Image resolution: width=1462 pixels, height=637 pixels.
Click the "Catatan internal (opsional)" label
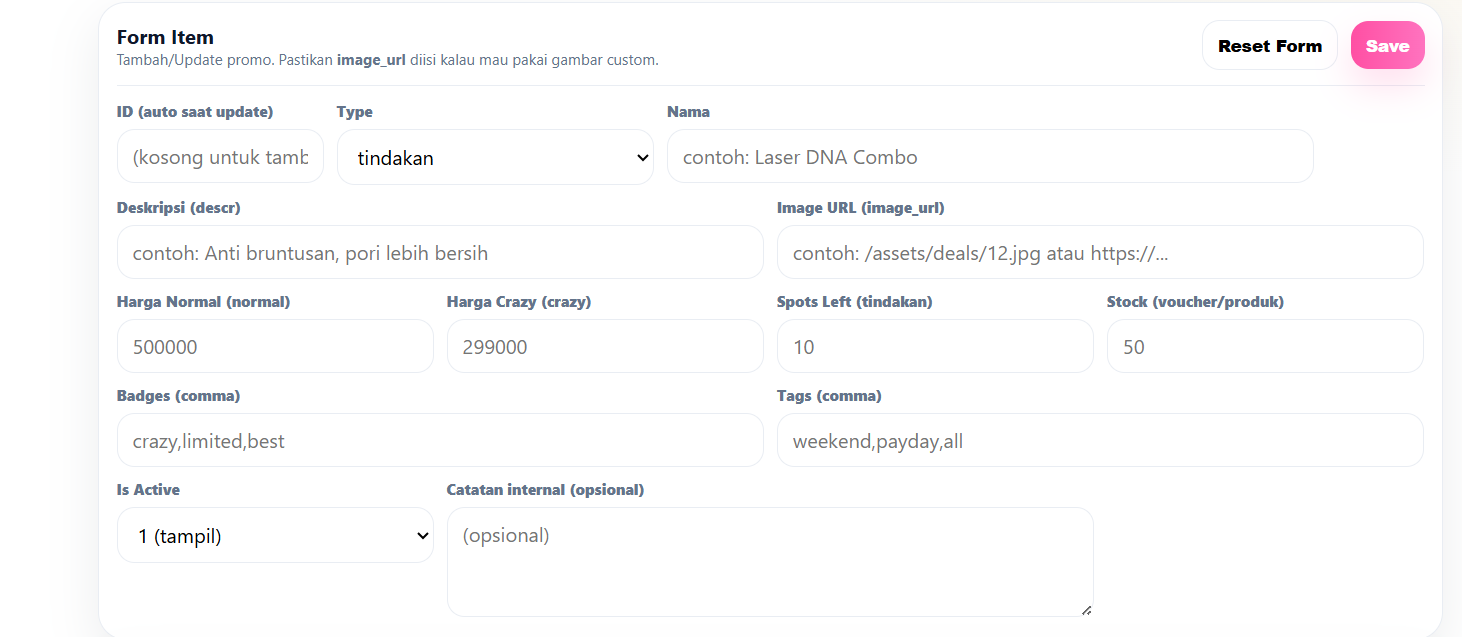tap(545, 490)
